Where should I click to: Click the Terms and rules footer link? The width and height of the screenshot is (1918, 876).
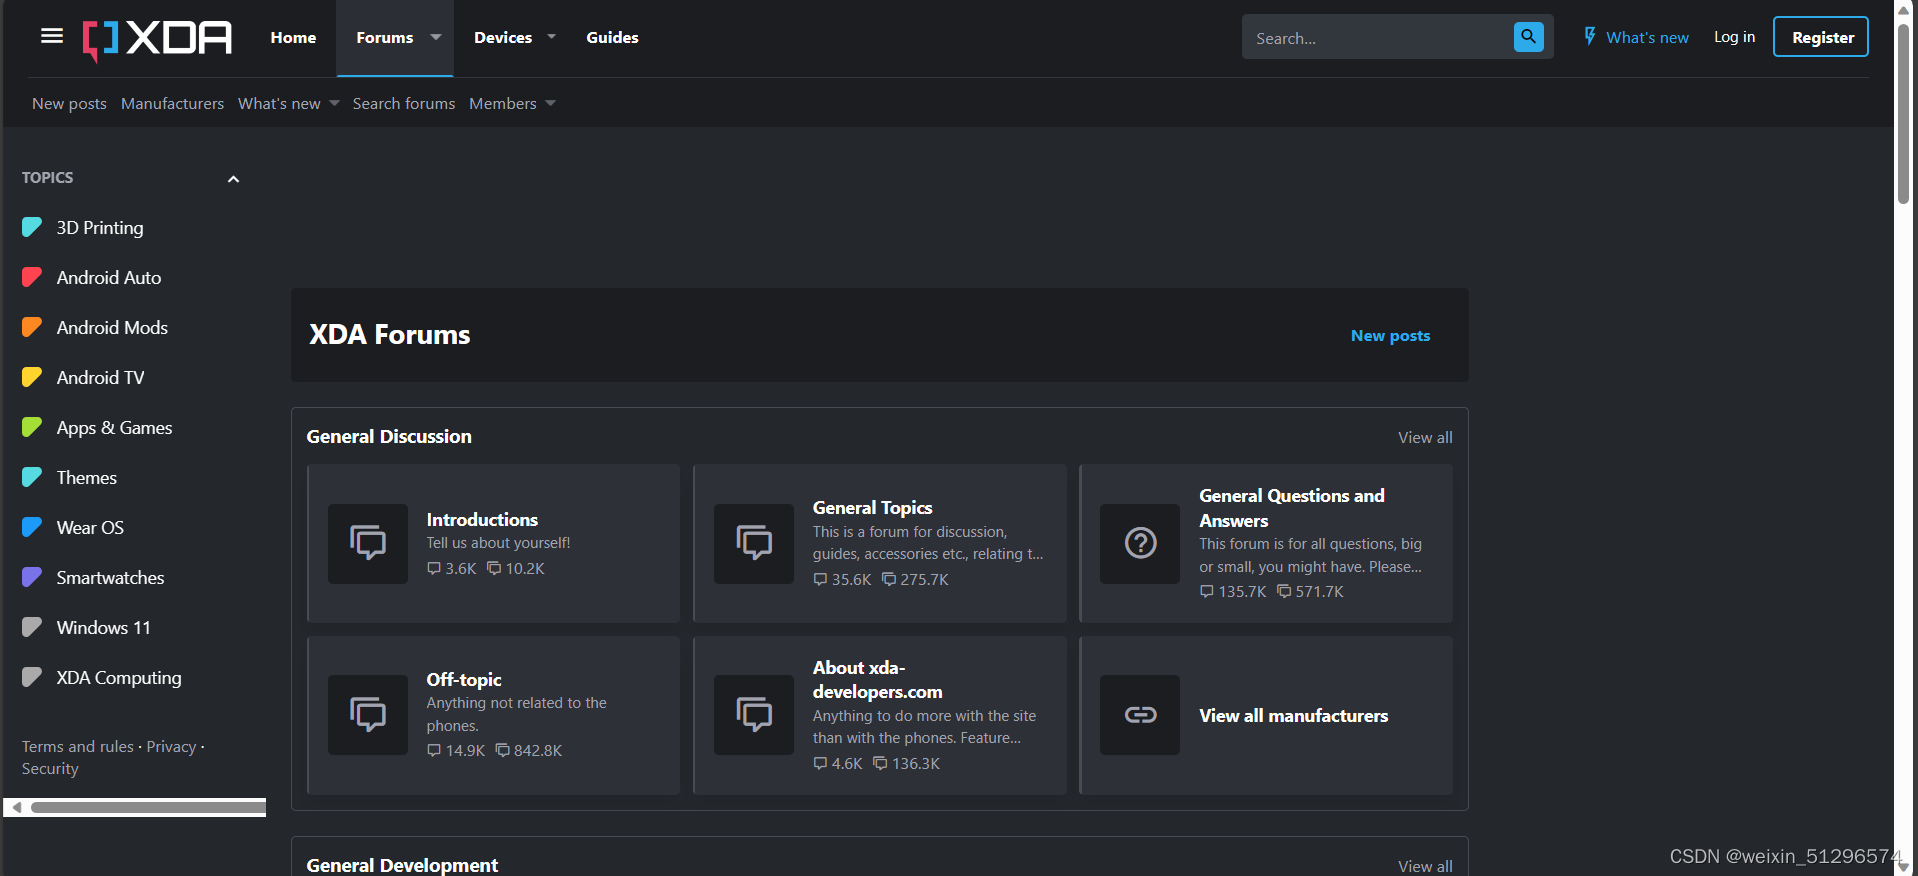point(78,746)
